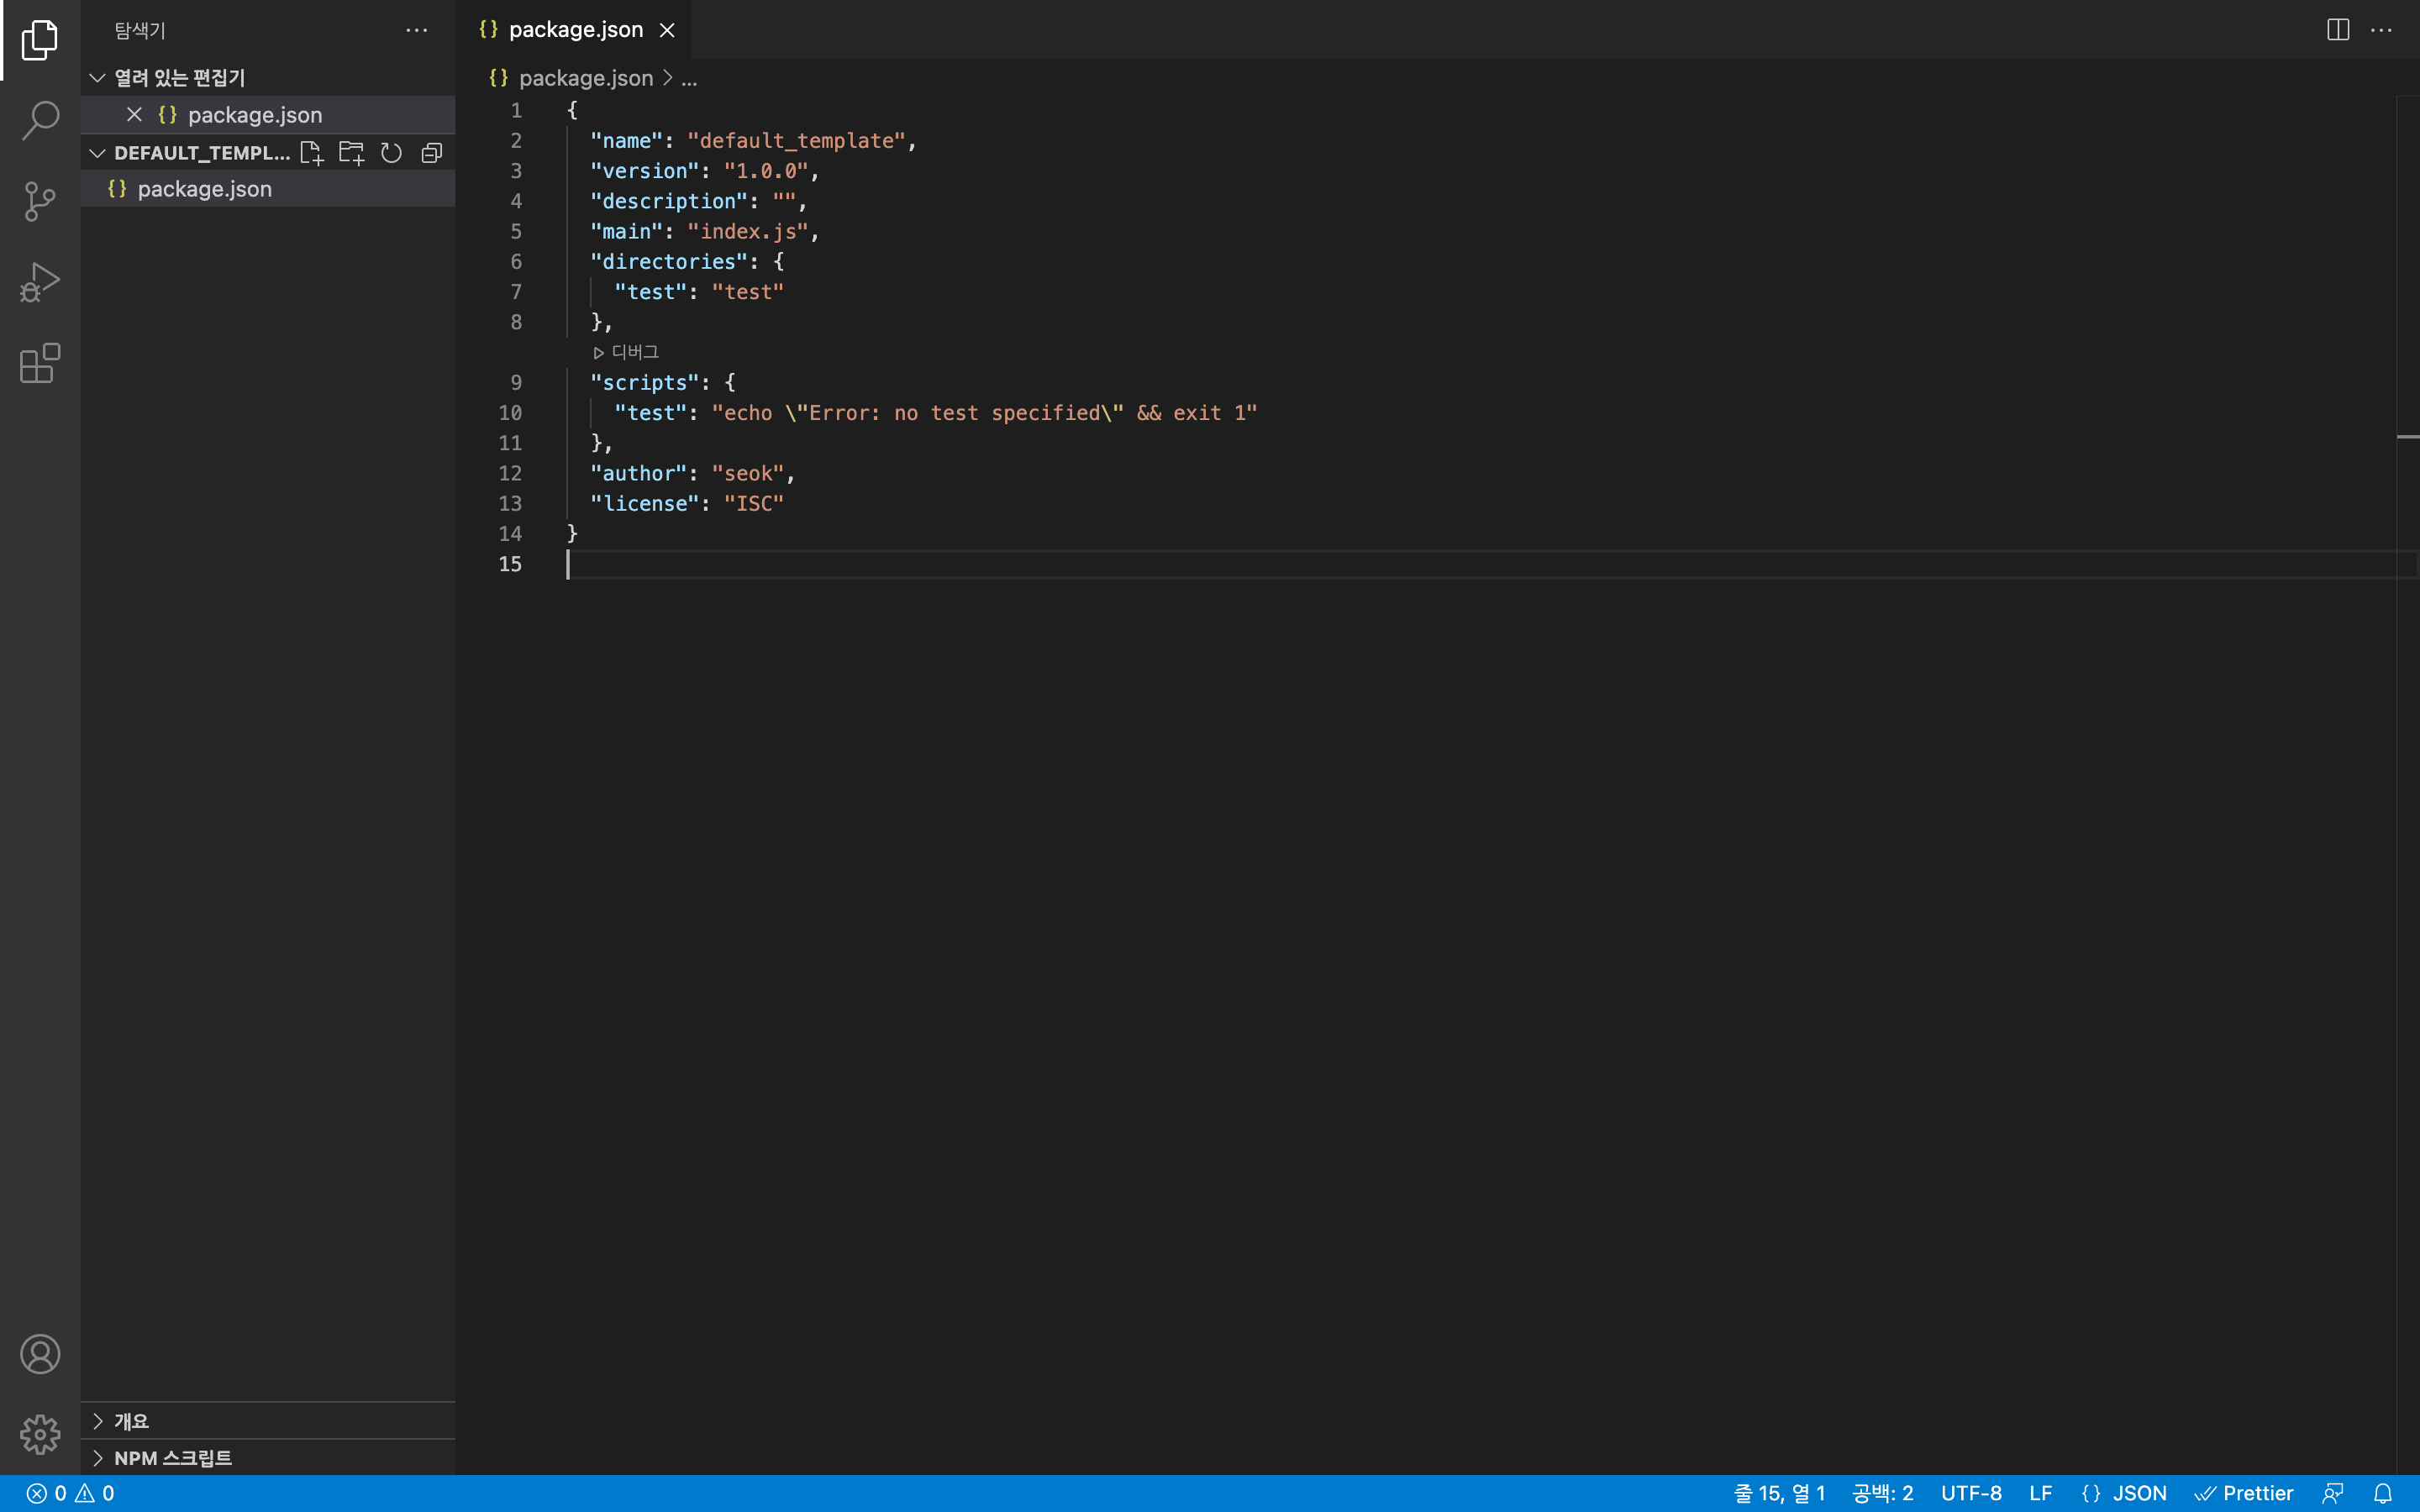Close the package.json editor tab

tap(667, 30)
